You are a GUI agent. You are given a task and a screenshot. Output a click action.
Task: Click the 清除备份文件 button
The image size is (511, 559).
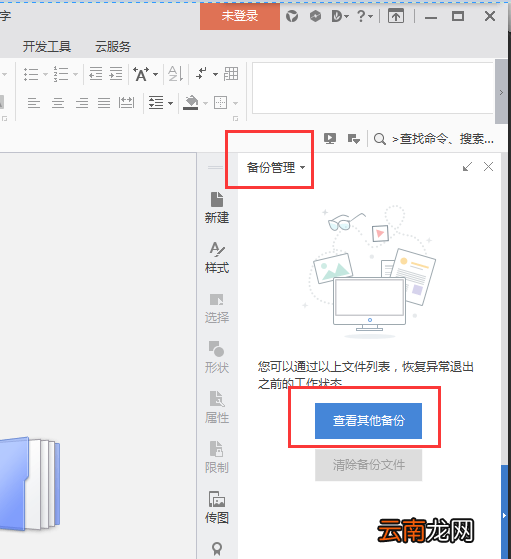click(x=368, y=465)
